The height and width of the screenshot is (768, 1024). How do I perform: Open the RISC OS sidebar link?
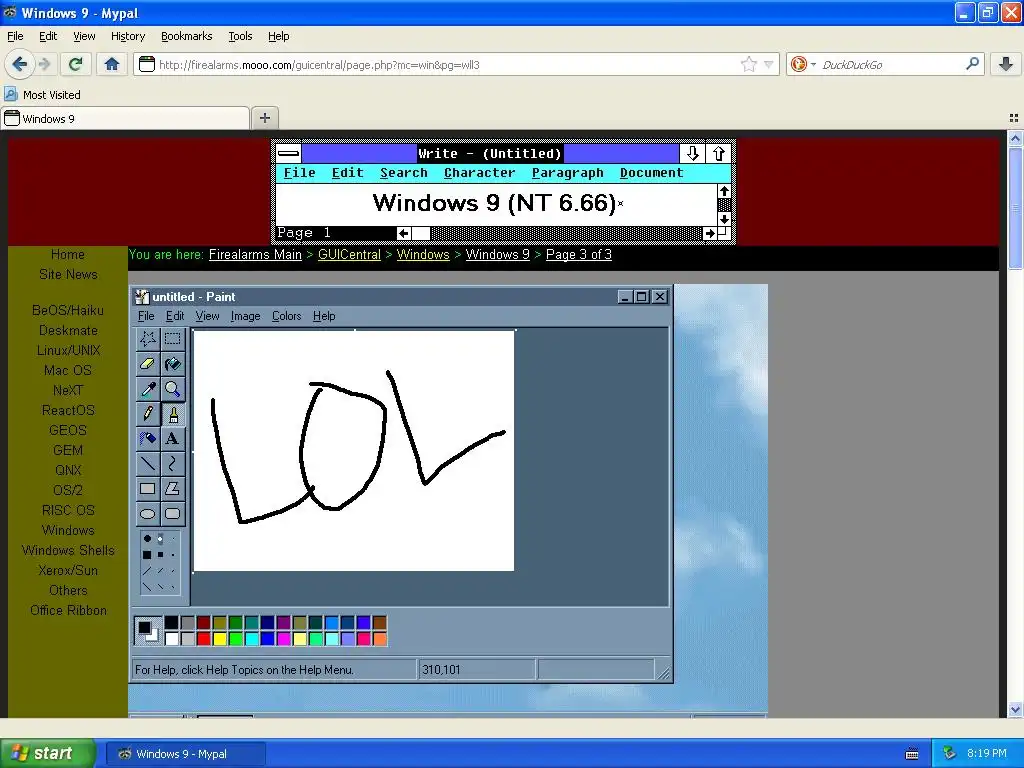tap(68, 510)
